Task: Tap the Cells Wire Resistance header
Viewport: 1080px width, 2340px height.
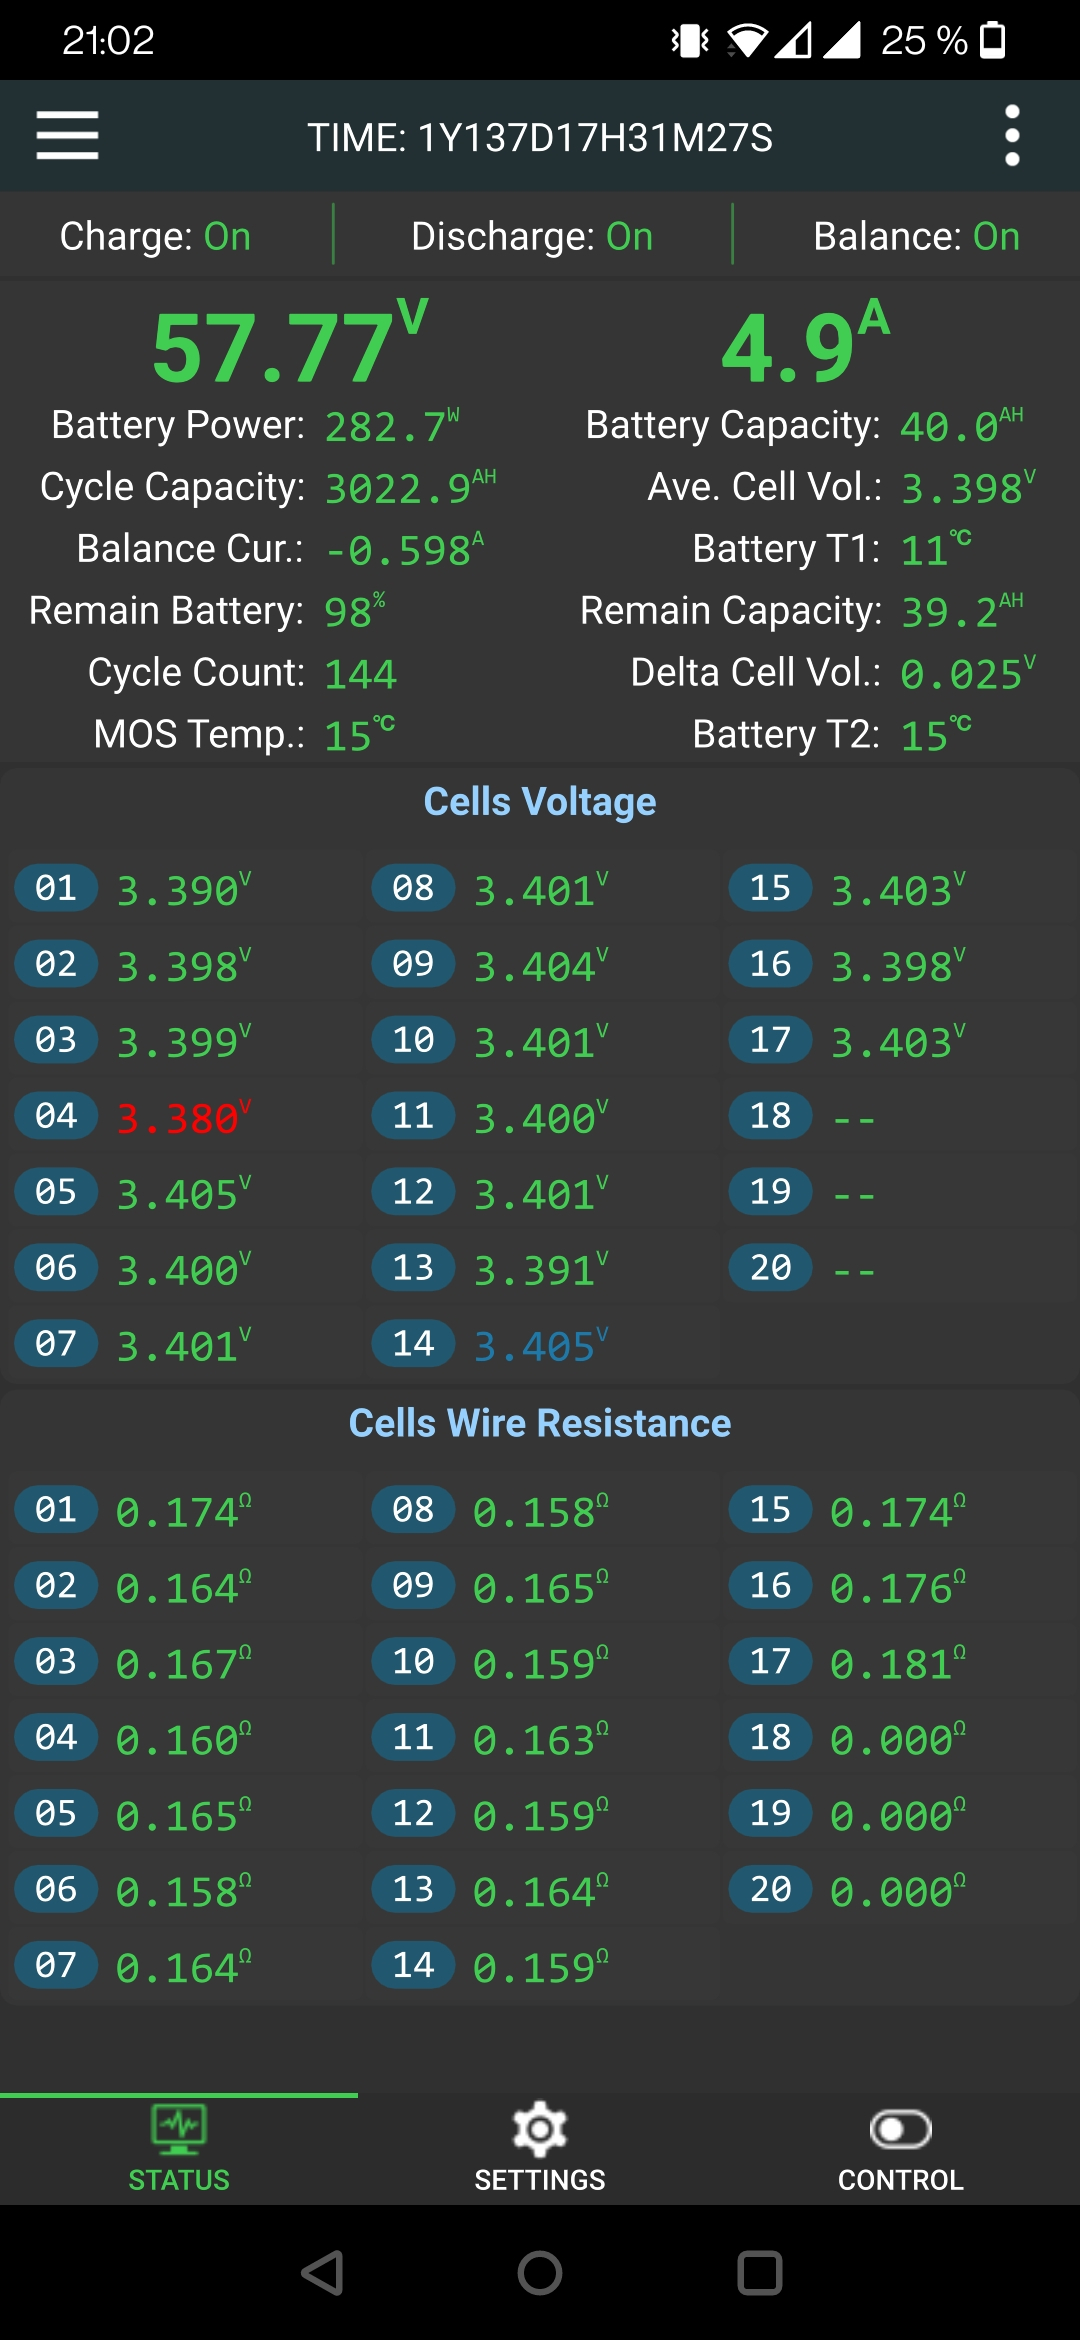Action: (x=540, y=1423)
